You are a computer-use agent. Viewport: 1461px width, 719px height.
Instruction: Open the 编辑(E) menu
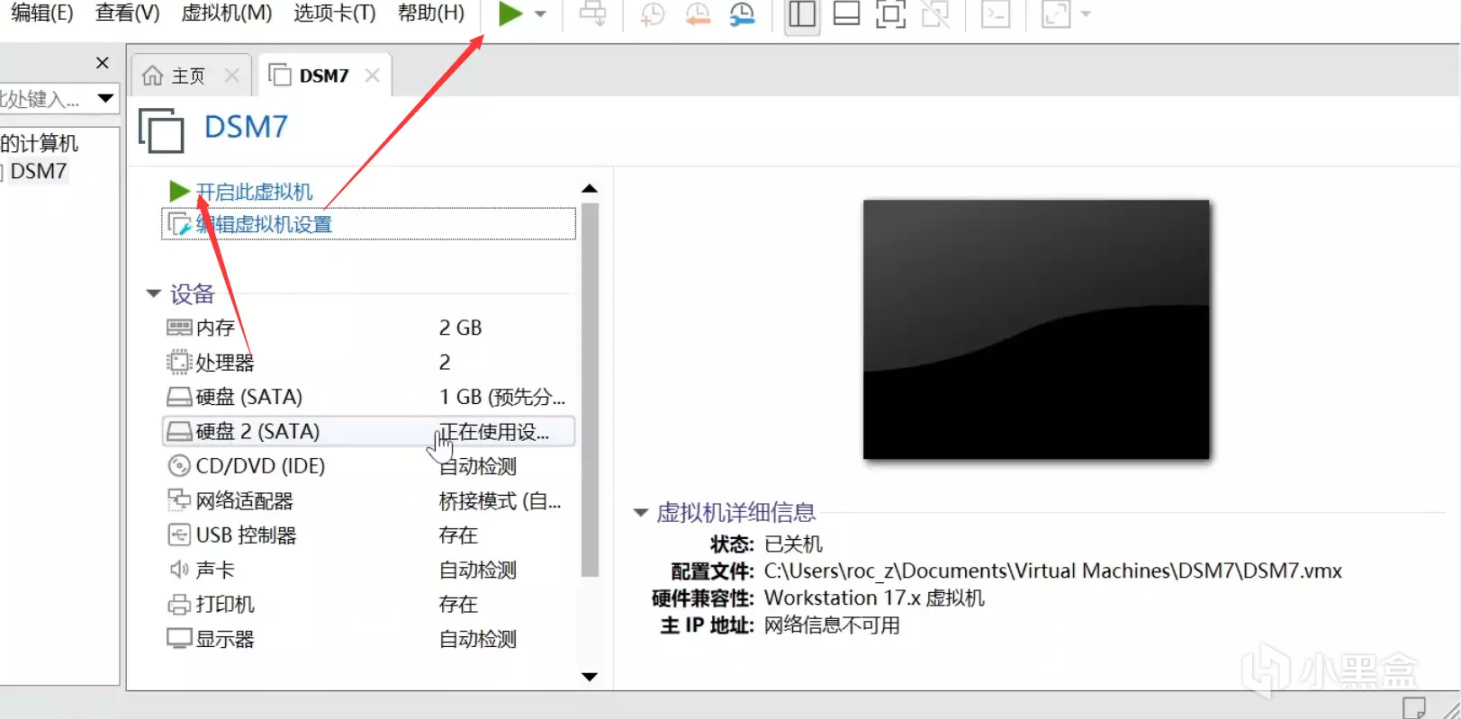pos(42,13)
